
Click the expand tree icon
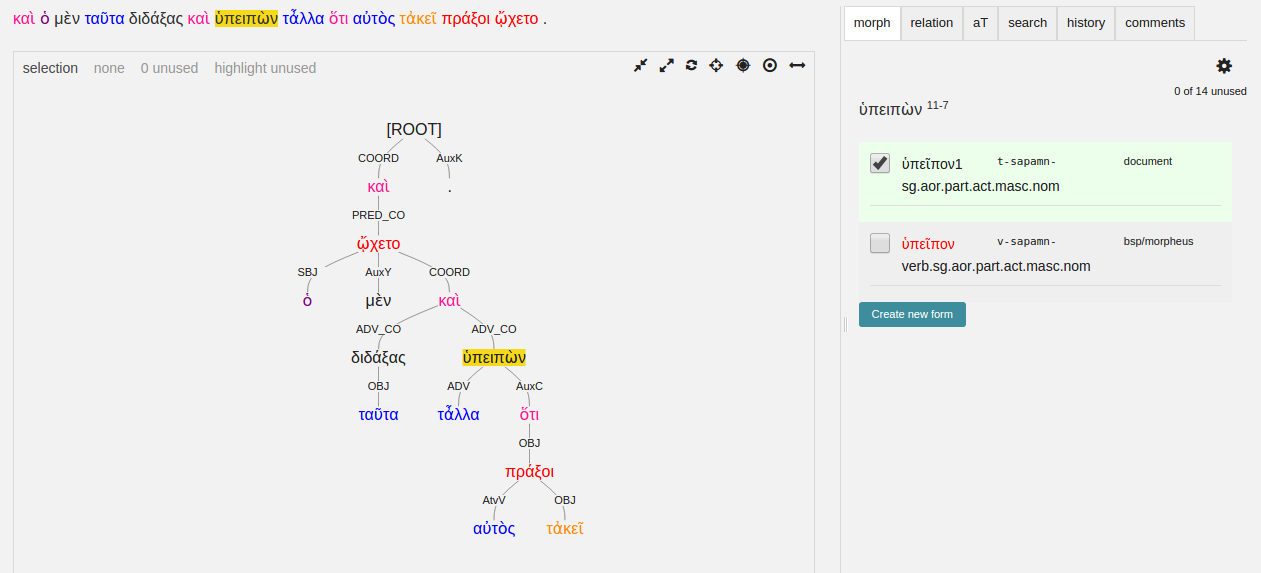pos(666,65)
